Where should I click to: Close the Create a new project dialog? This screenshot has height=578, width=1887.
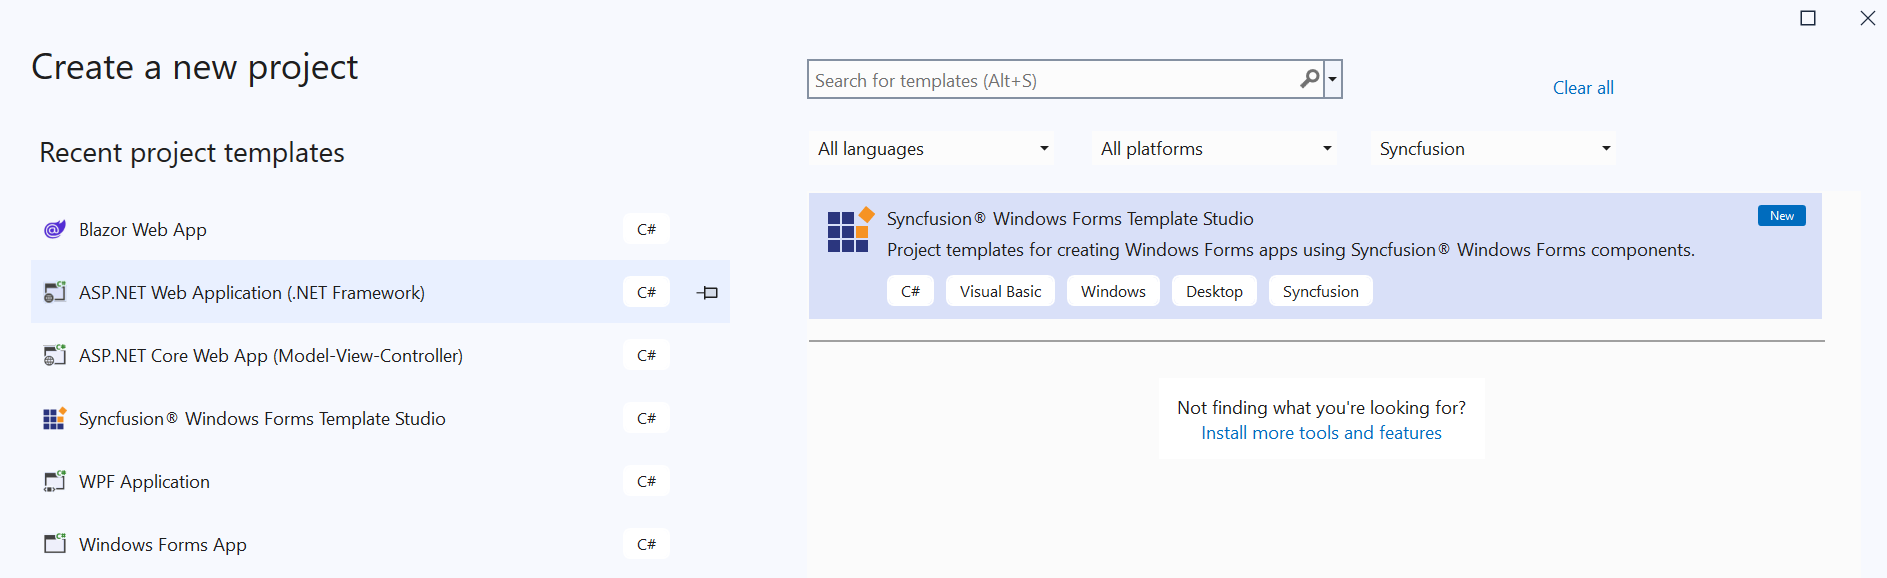[1867, 18]
